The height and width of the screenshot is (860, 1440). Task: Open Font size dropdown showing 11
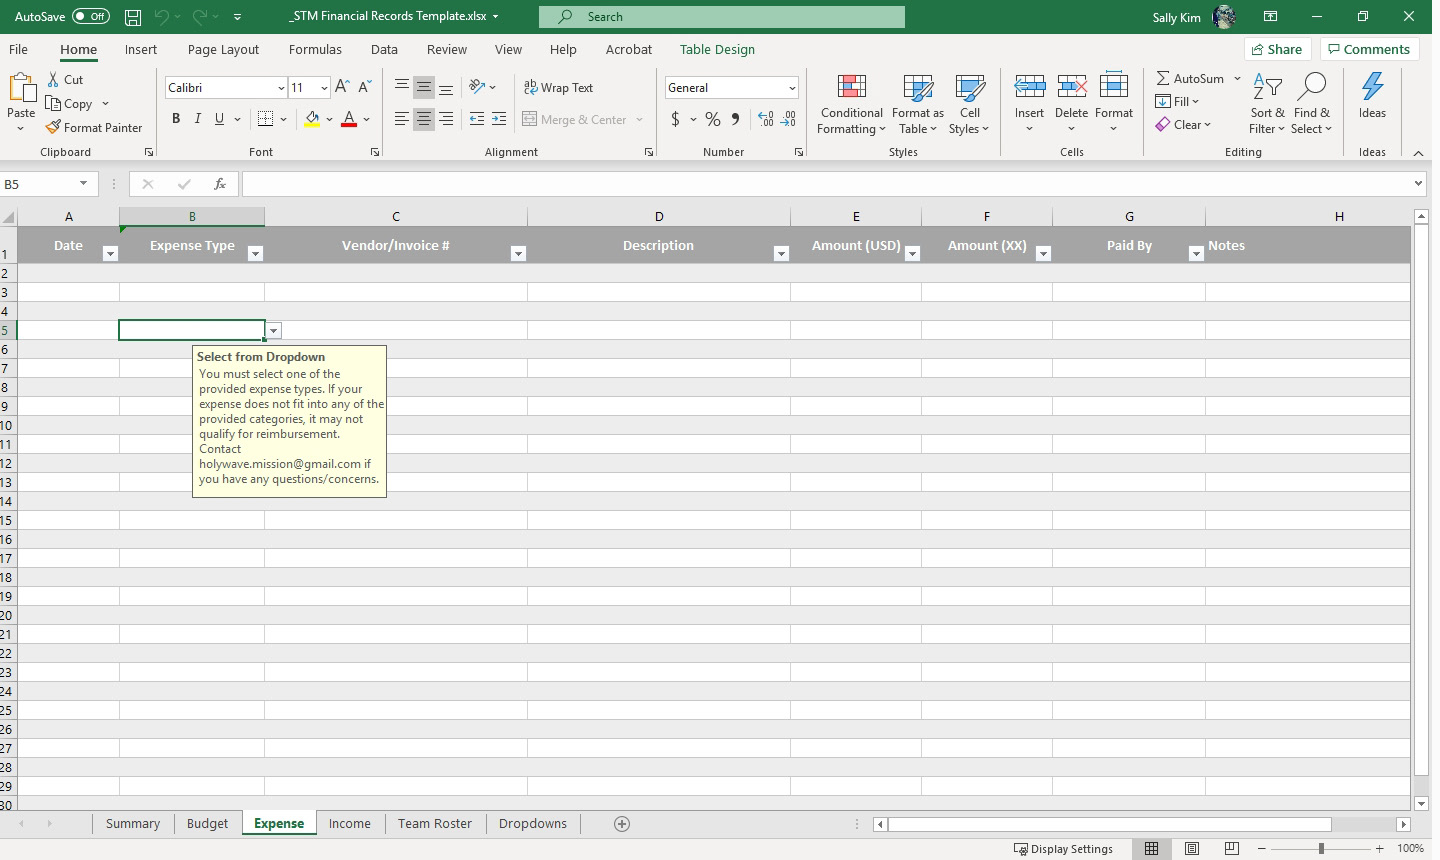click(x=324, y=88)
